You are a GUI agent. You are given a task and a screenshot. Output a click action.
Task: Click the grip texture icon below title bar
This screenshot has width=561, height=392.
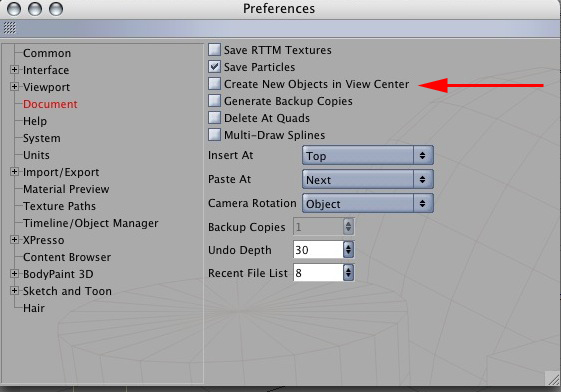(10, 28)
